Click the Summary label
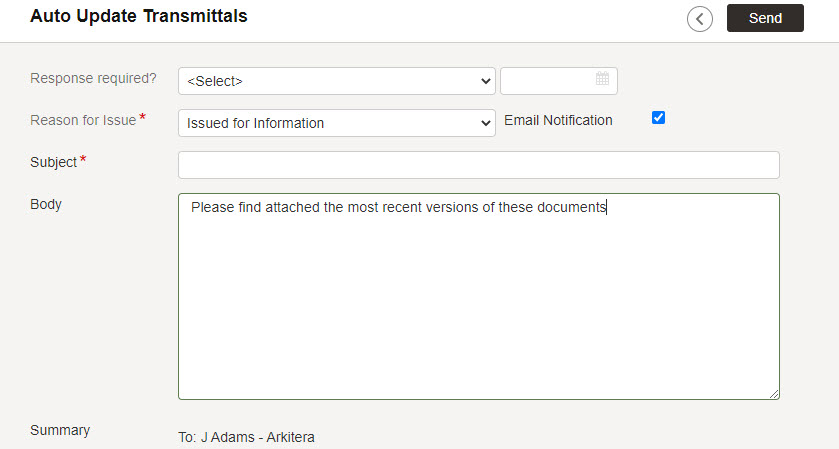The width and height of the screenshot is (839, 449). click(60, 430)
